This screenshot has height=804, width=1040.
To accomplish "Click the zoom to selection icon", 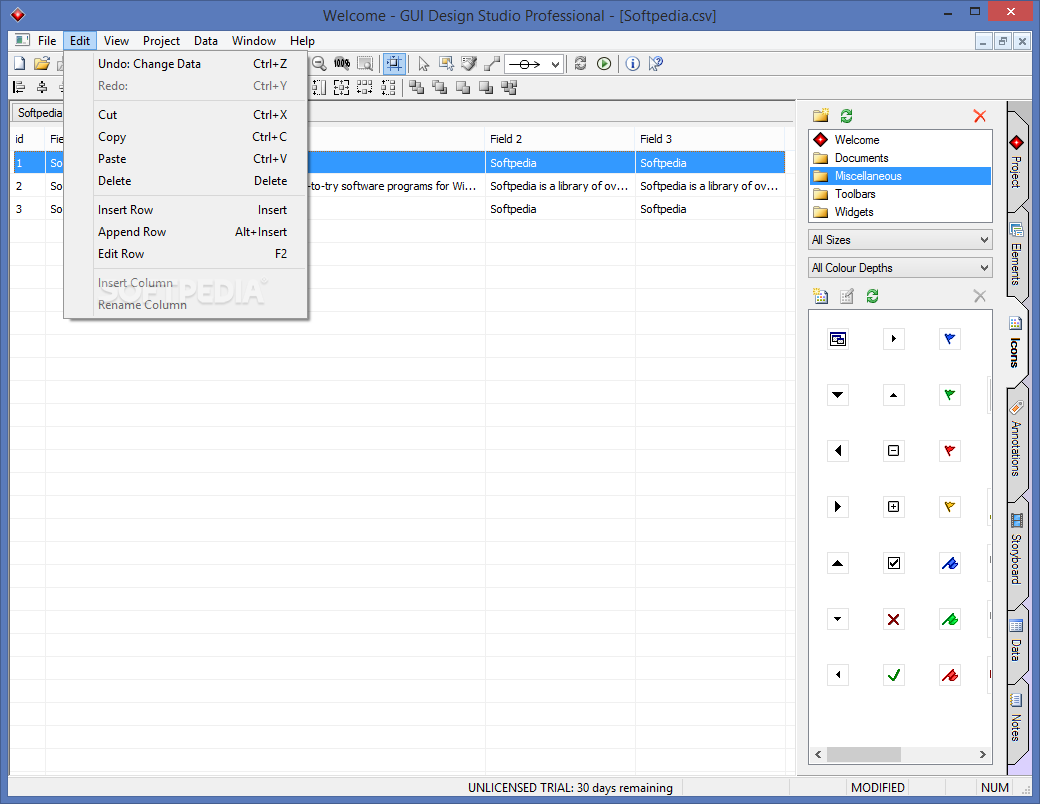I will tap(365, 64).
